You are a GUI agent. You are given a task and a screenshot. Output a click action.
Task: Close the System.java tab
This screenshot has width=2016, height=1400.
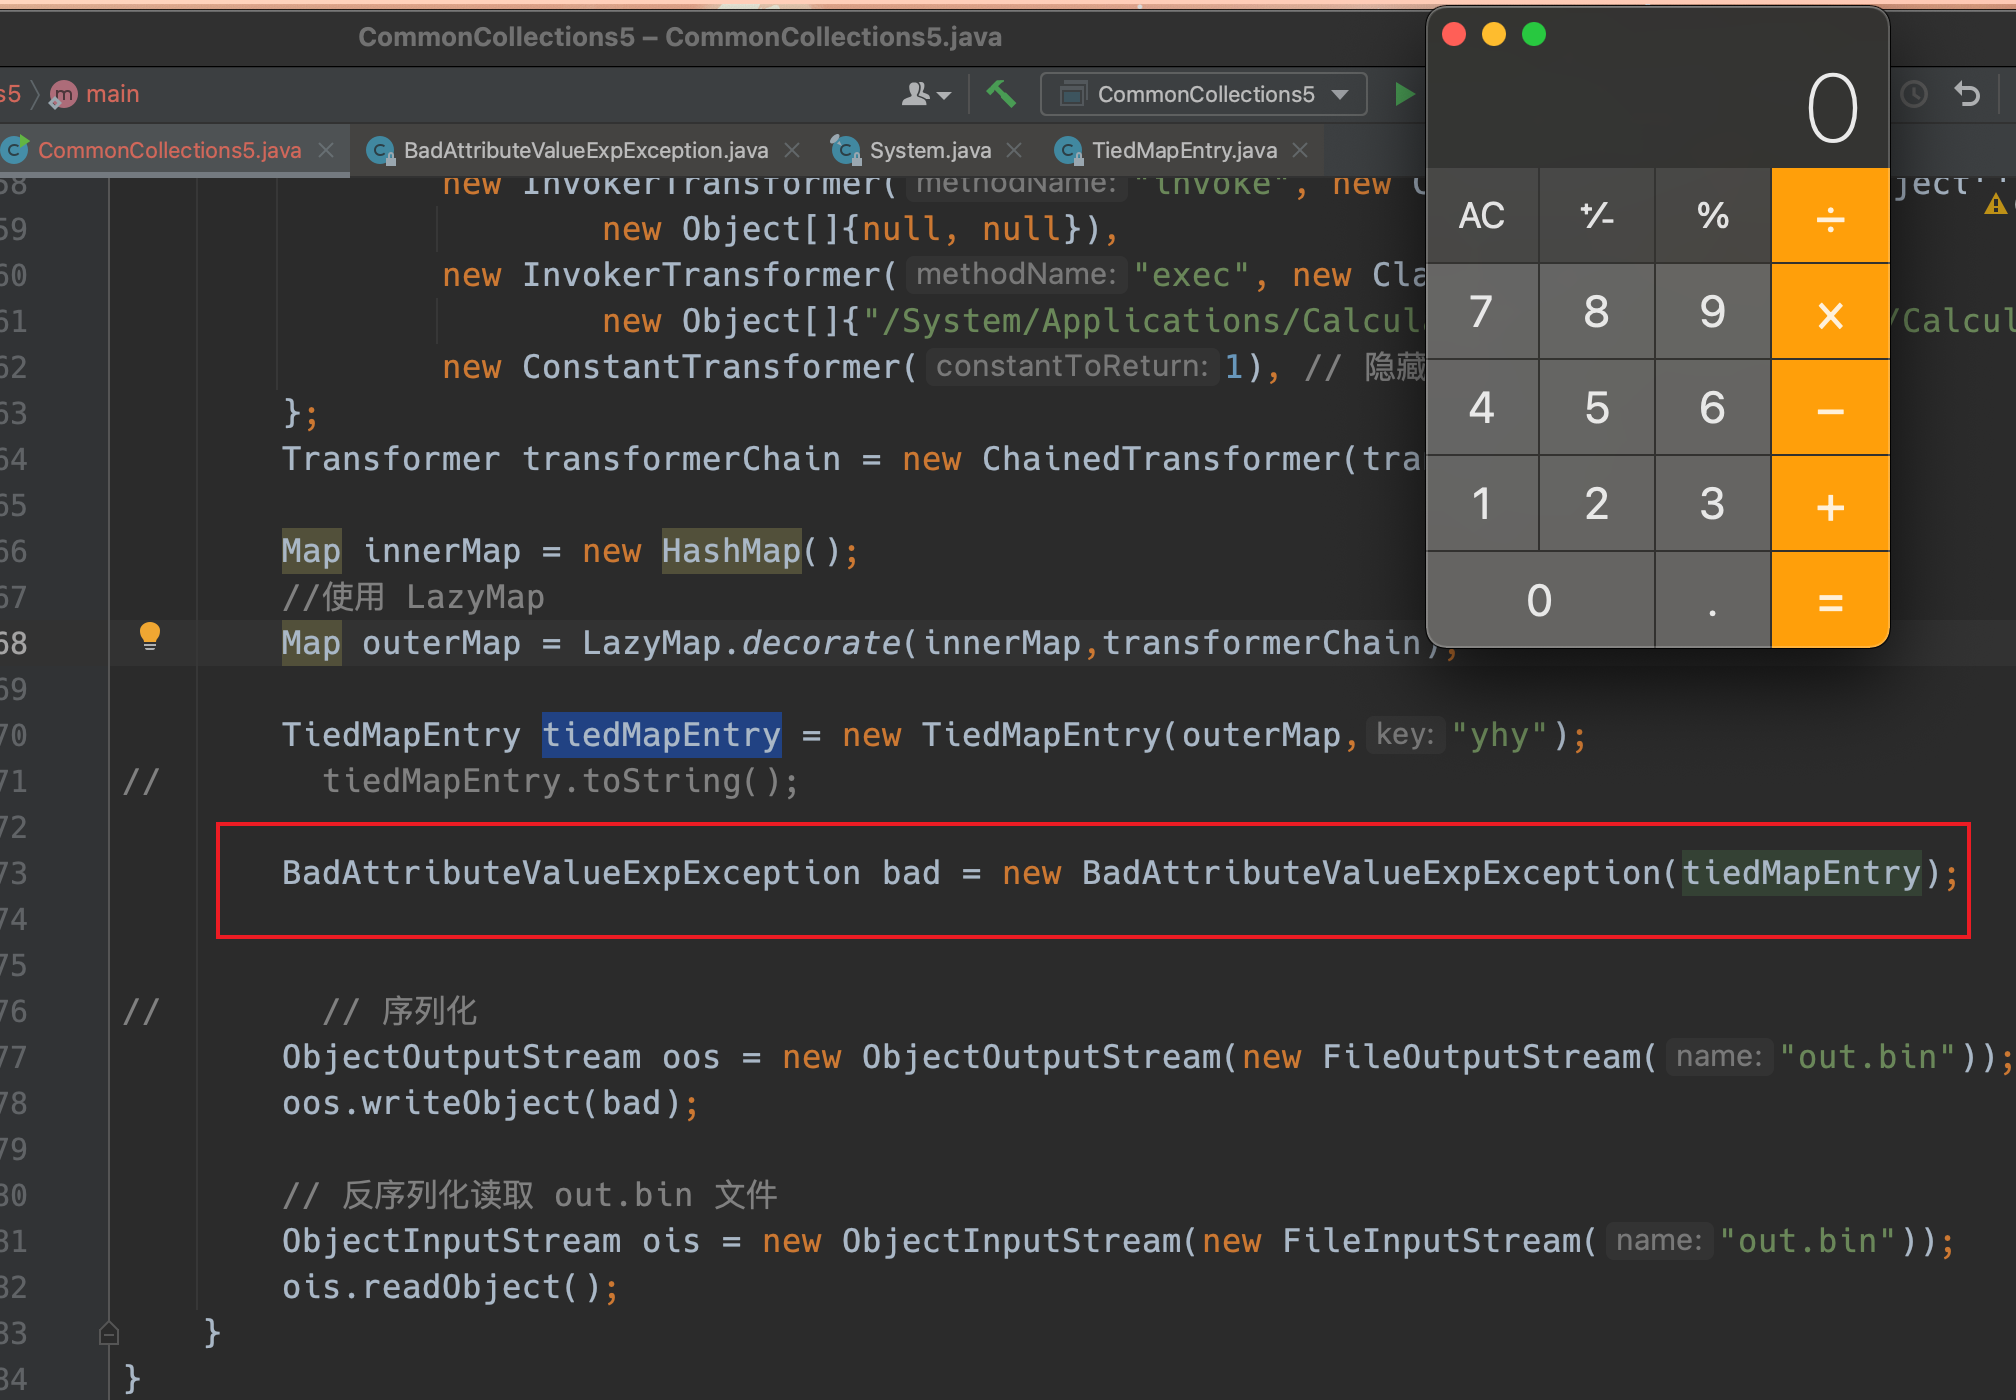[1014, 150]
